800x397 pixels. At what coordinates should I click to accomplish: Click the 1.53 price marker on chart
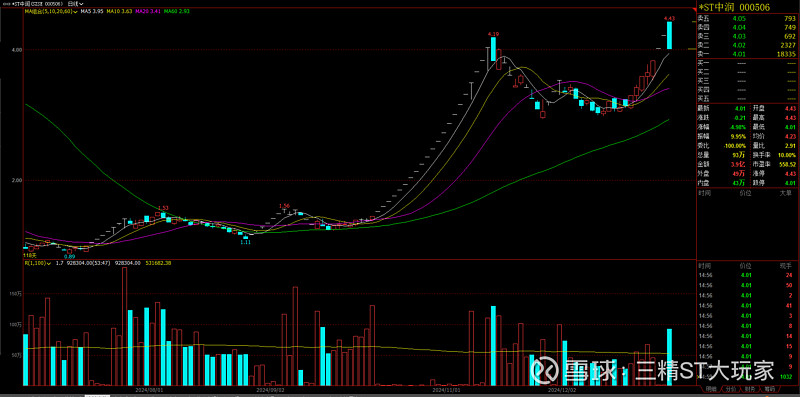click(163, 208)
